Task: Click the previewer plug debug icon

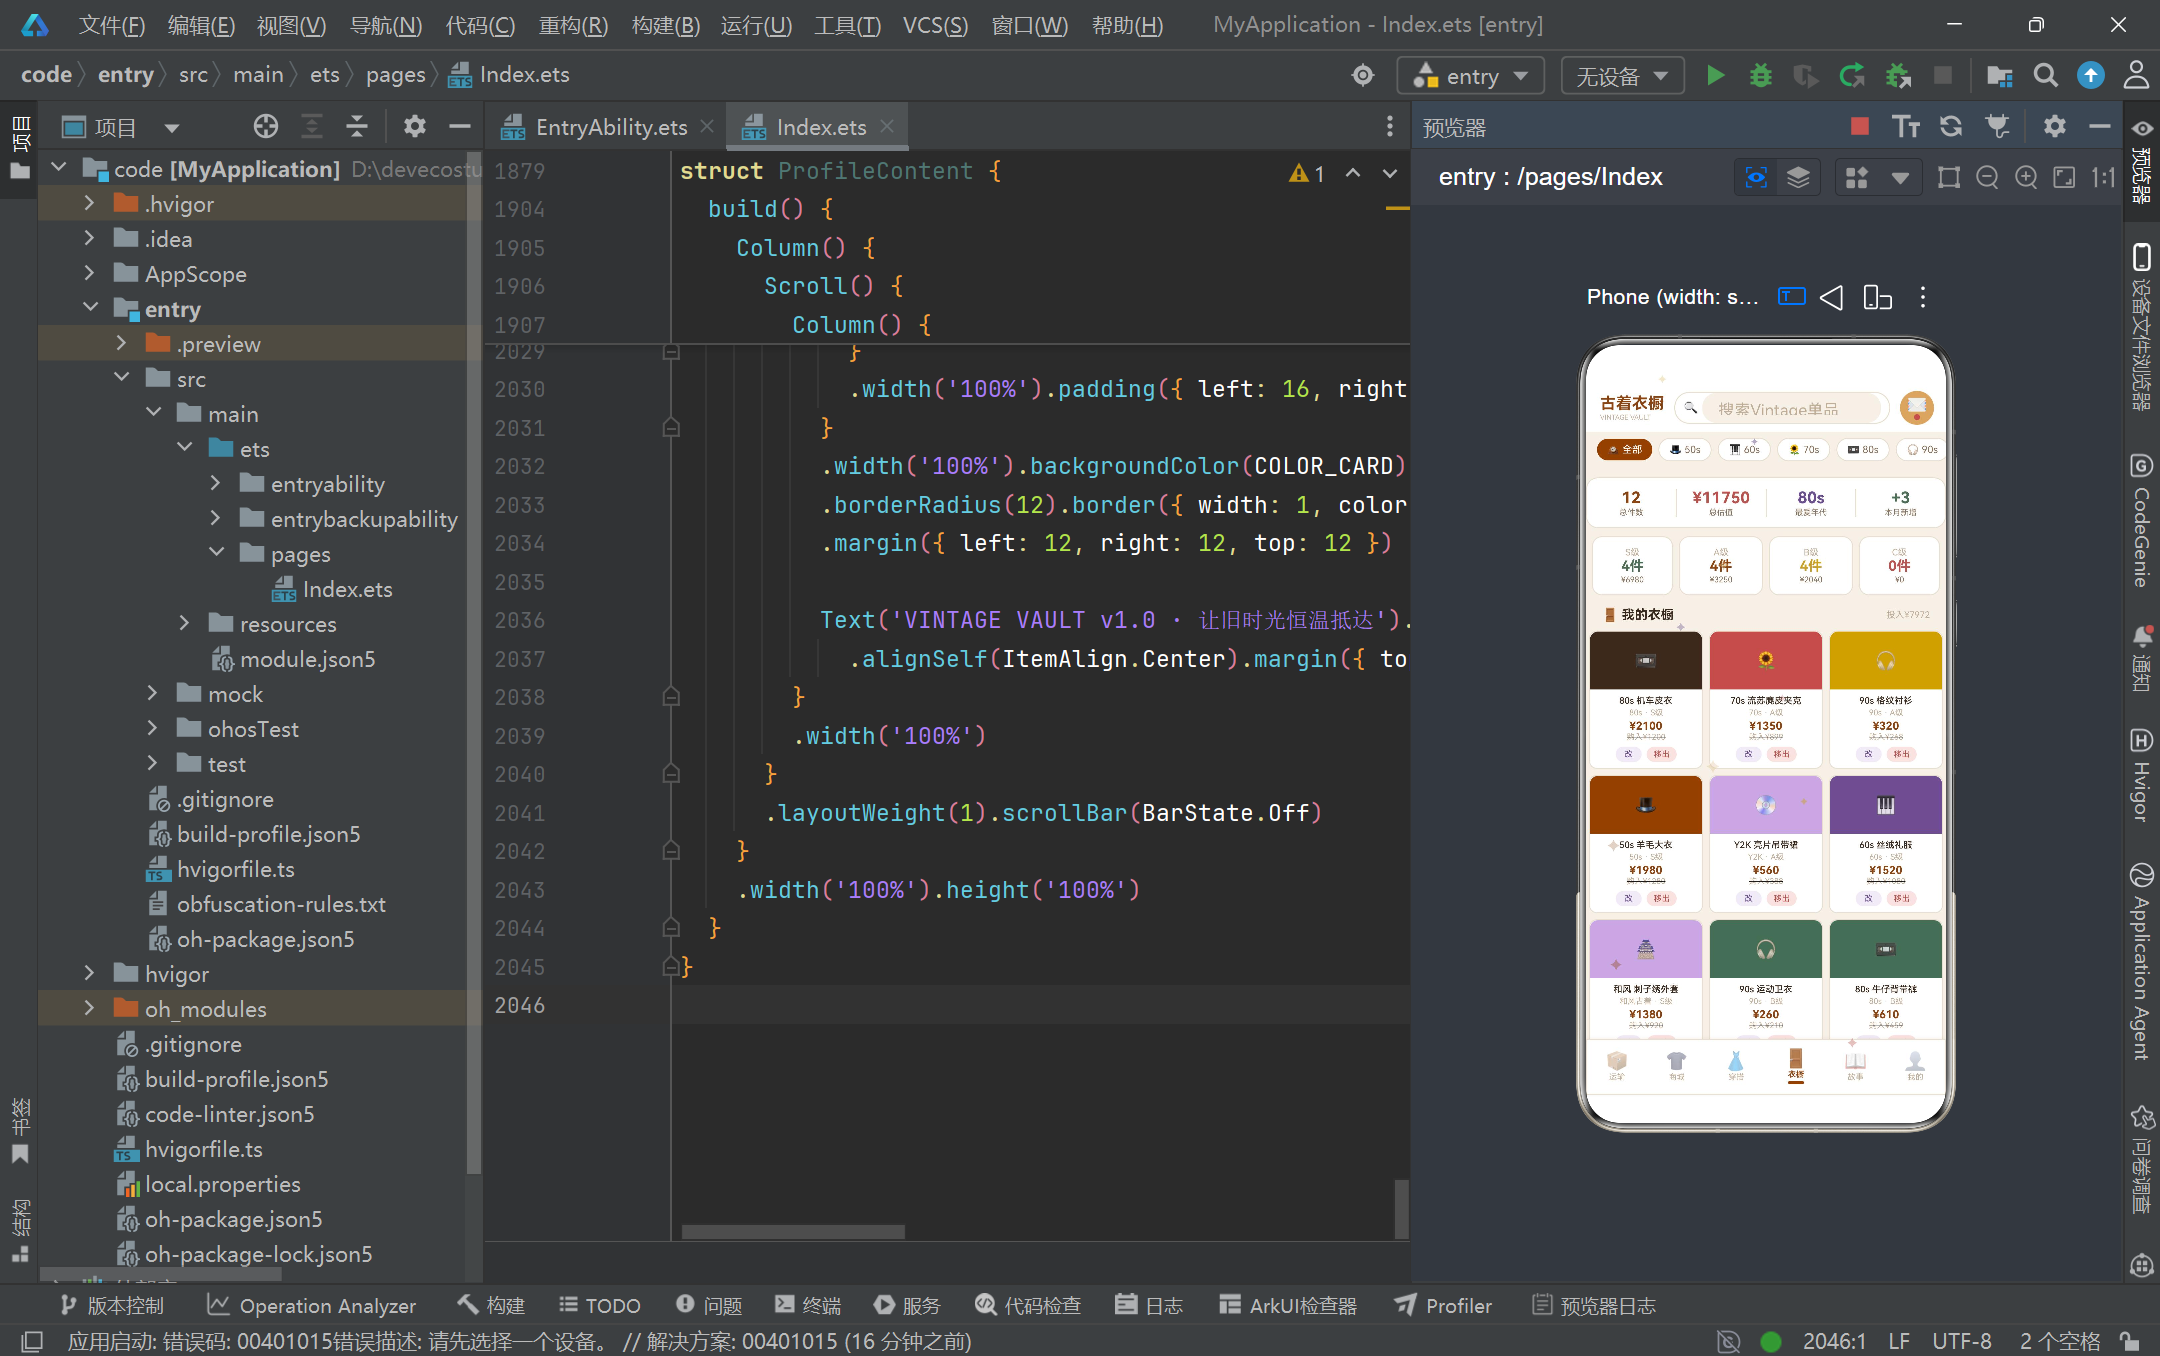Action: coord(1997,126)
